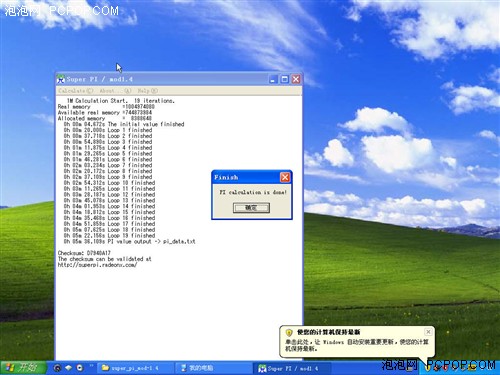Open the About menu in Super PI
The height and width of the screenshot is (375, 500).
click(x=115, y=91)
